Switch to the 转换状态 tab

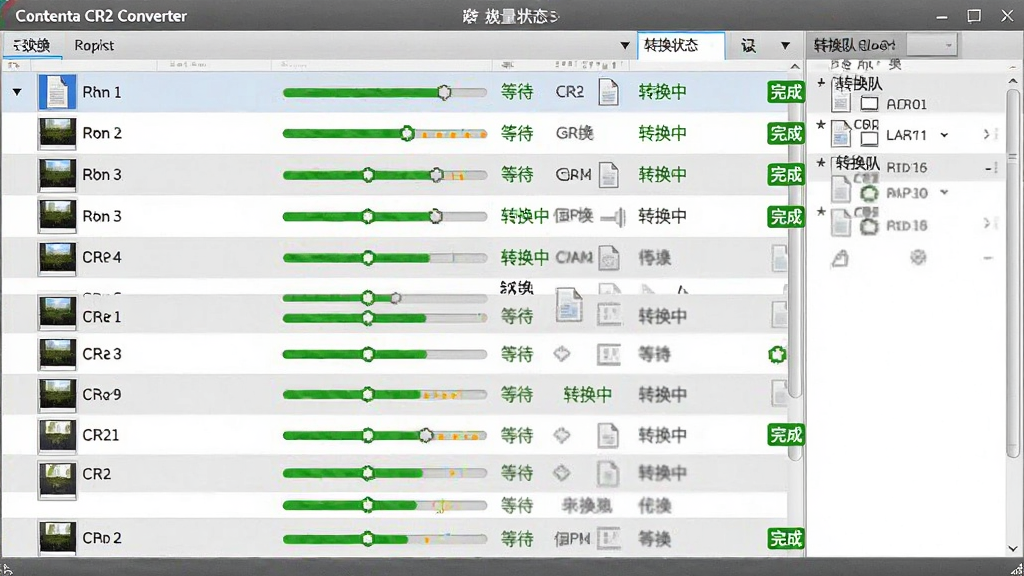680,46
